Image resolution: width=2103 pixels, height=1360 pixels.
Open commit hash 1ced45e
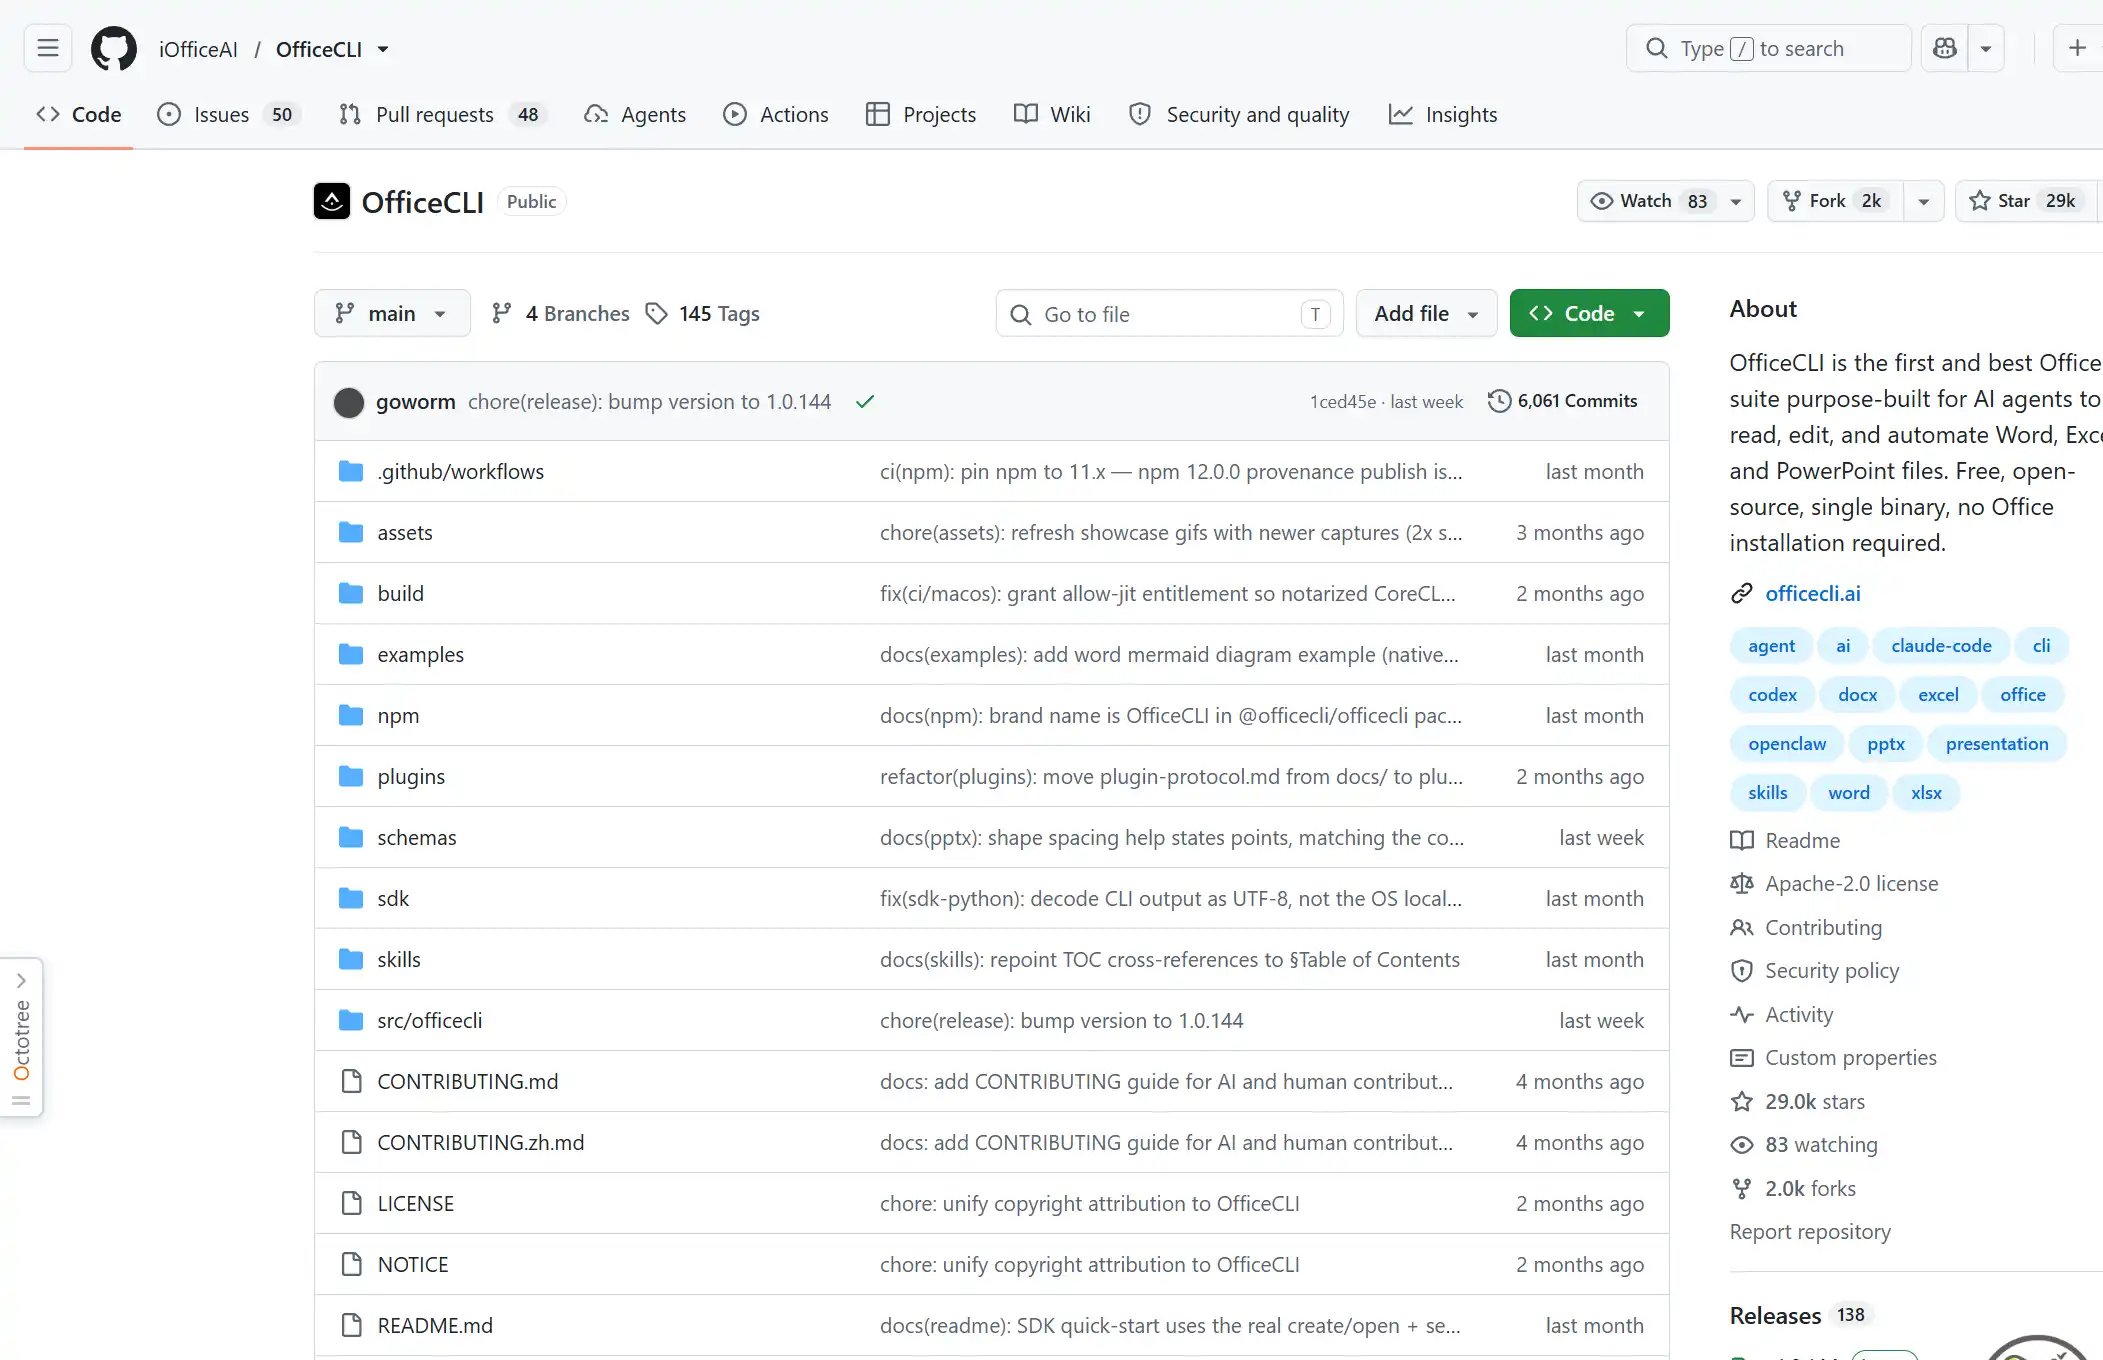coord(1343,402)
